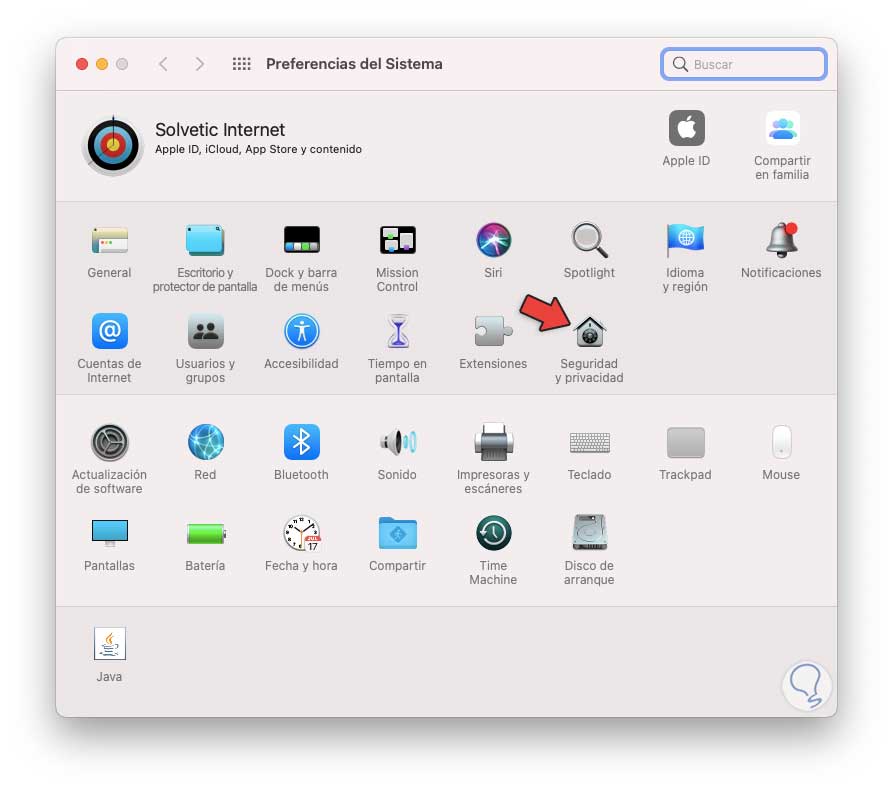The height and width of the screenshot is (791, 893).
Task: Open Usuarios y grupos pane
Action: 205,331
